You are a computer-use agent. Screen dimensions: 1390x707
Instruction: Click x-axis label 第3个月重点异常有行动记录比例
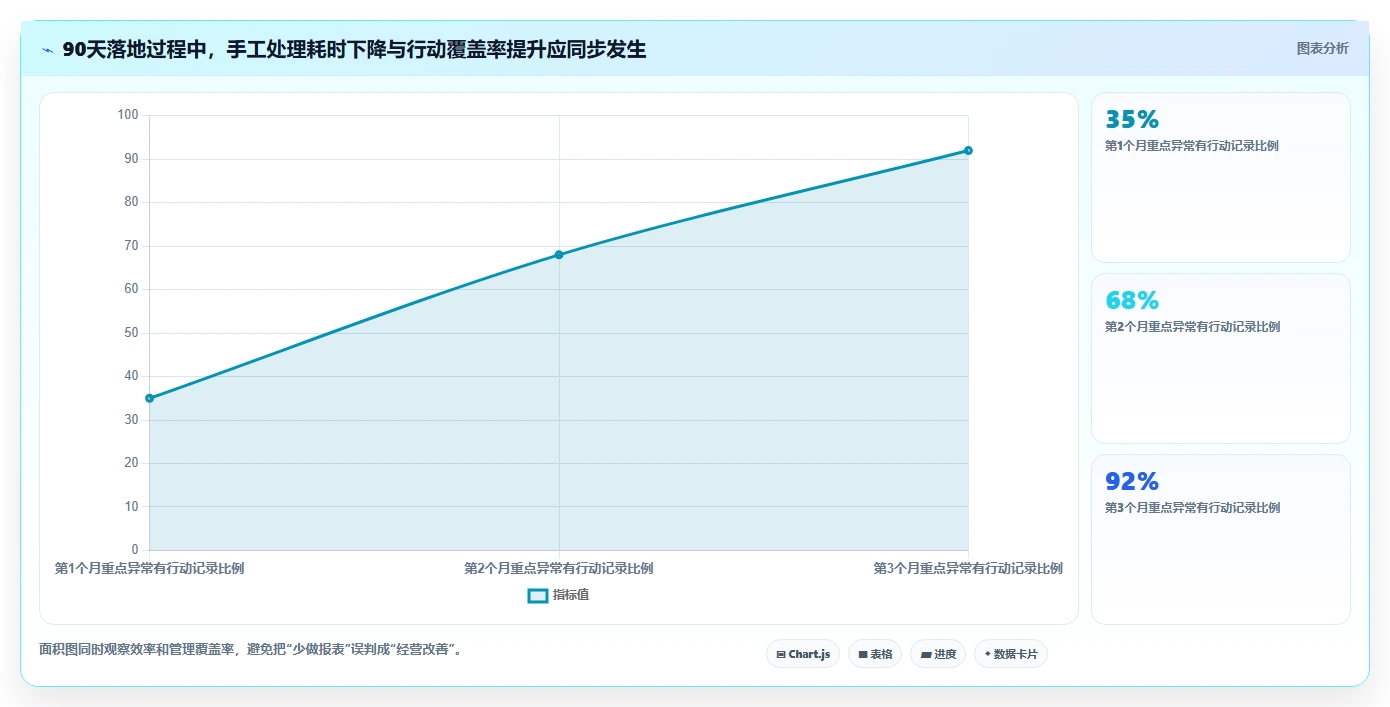coord(968,569)
